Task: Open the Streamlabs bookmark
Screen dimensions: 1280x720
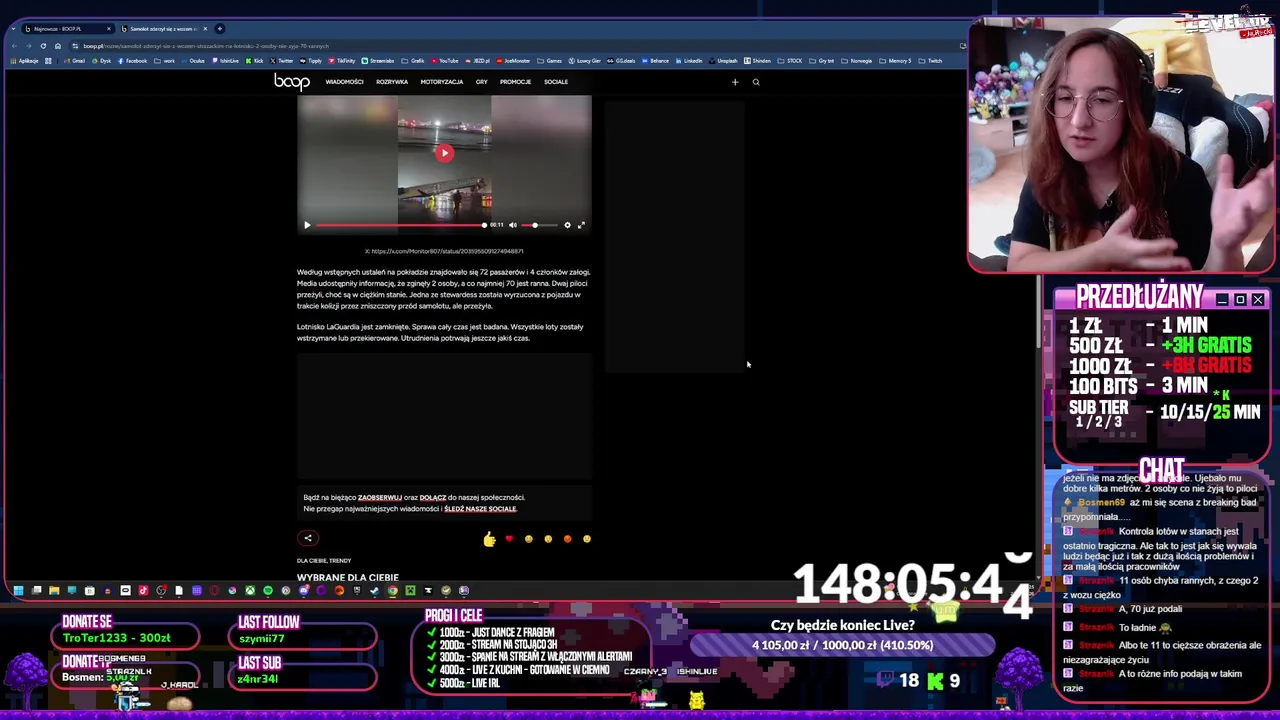Action: 378,61
